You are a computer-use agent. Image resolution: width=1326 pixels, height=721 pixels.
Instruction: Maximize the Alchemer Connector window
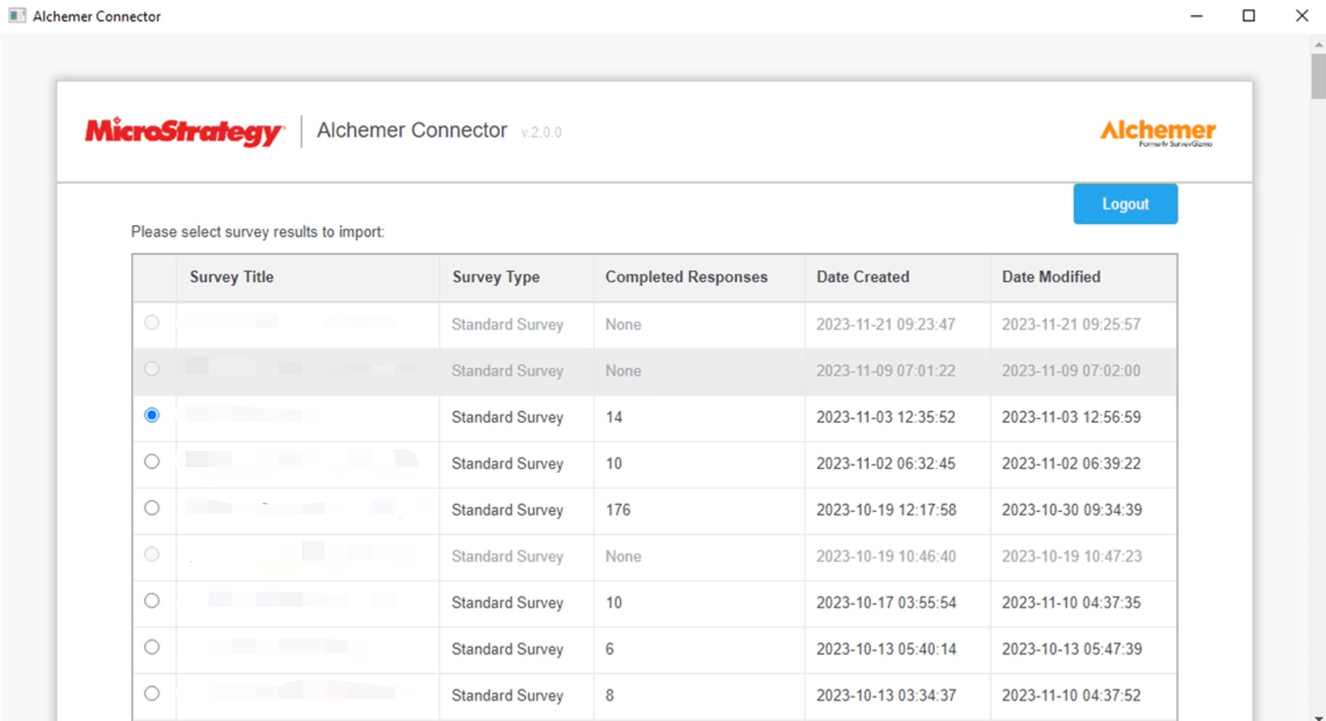(1249, 16)
